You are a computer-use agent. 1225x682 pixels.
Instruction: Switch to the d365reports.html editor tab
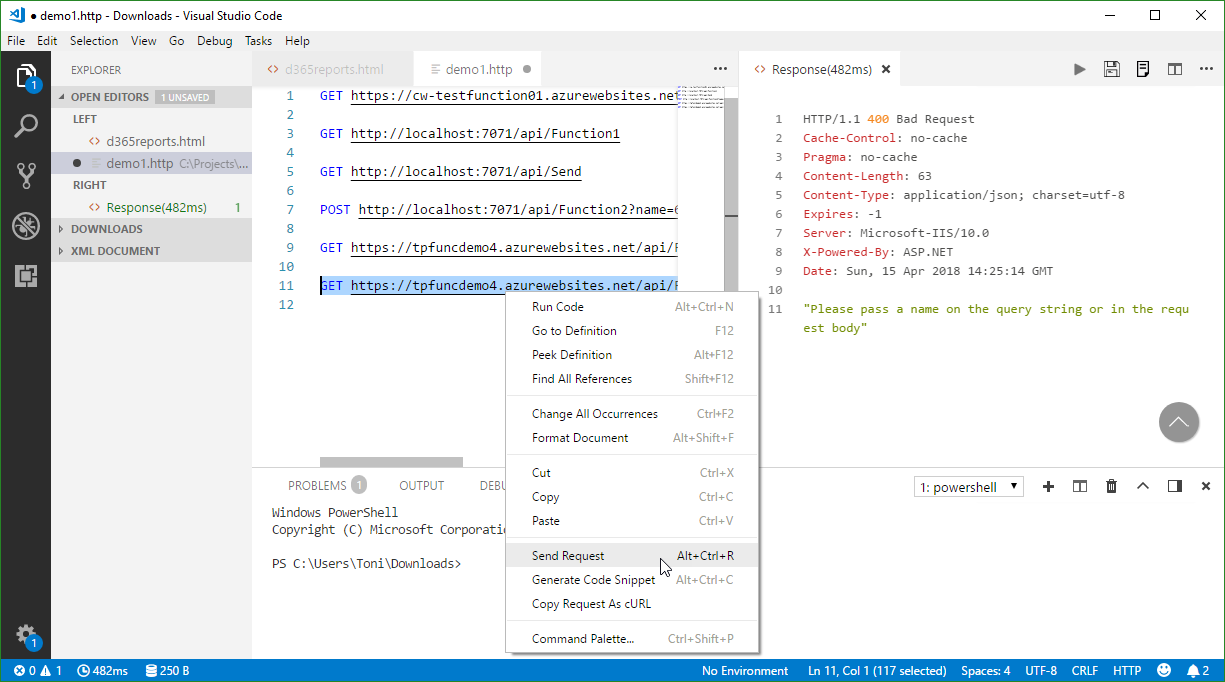coord(333,70)
